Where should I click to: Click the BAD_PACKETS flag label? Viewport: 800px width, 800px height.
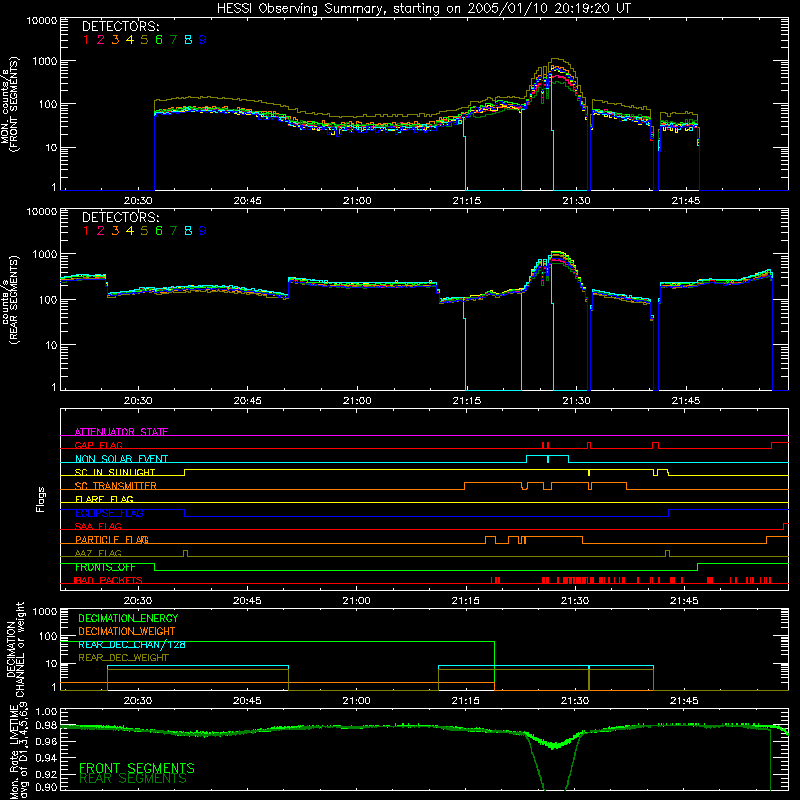[x=108, y=580]
